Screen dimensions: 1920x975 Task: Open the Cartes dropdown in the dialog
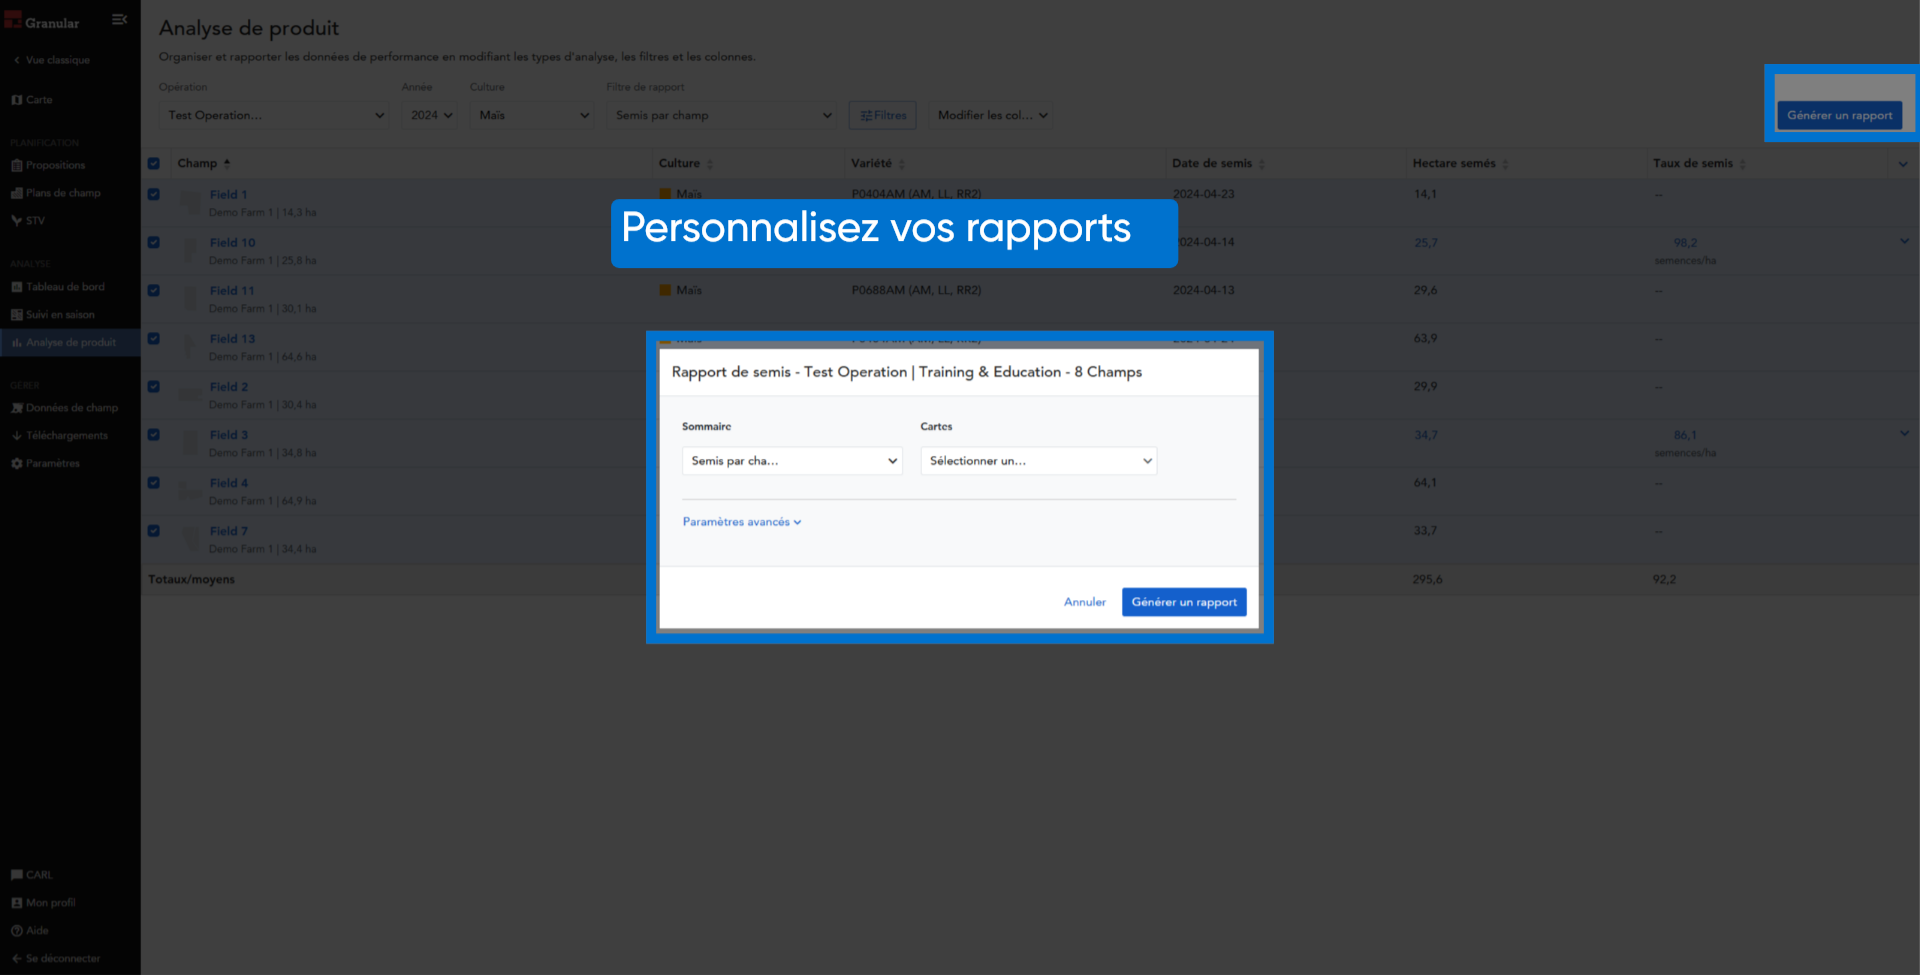pyautogui.click(x=1038, y=461)
